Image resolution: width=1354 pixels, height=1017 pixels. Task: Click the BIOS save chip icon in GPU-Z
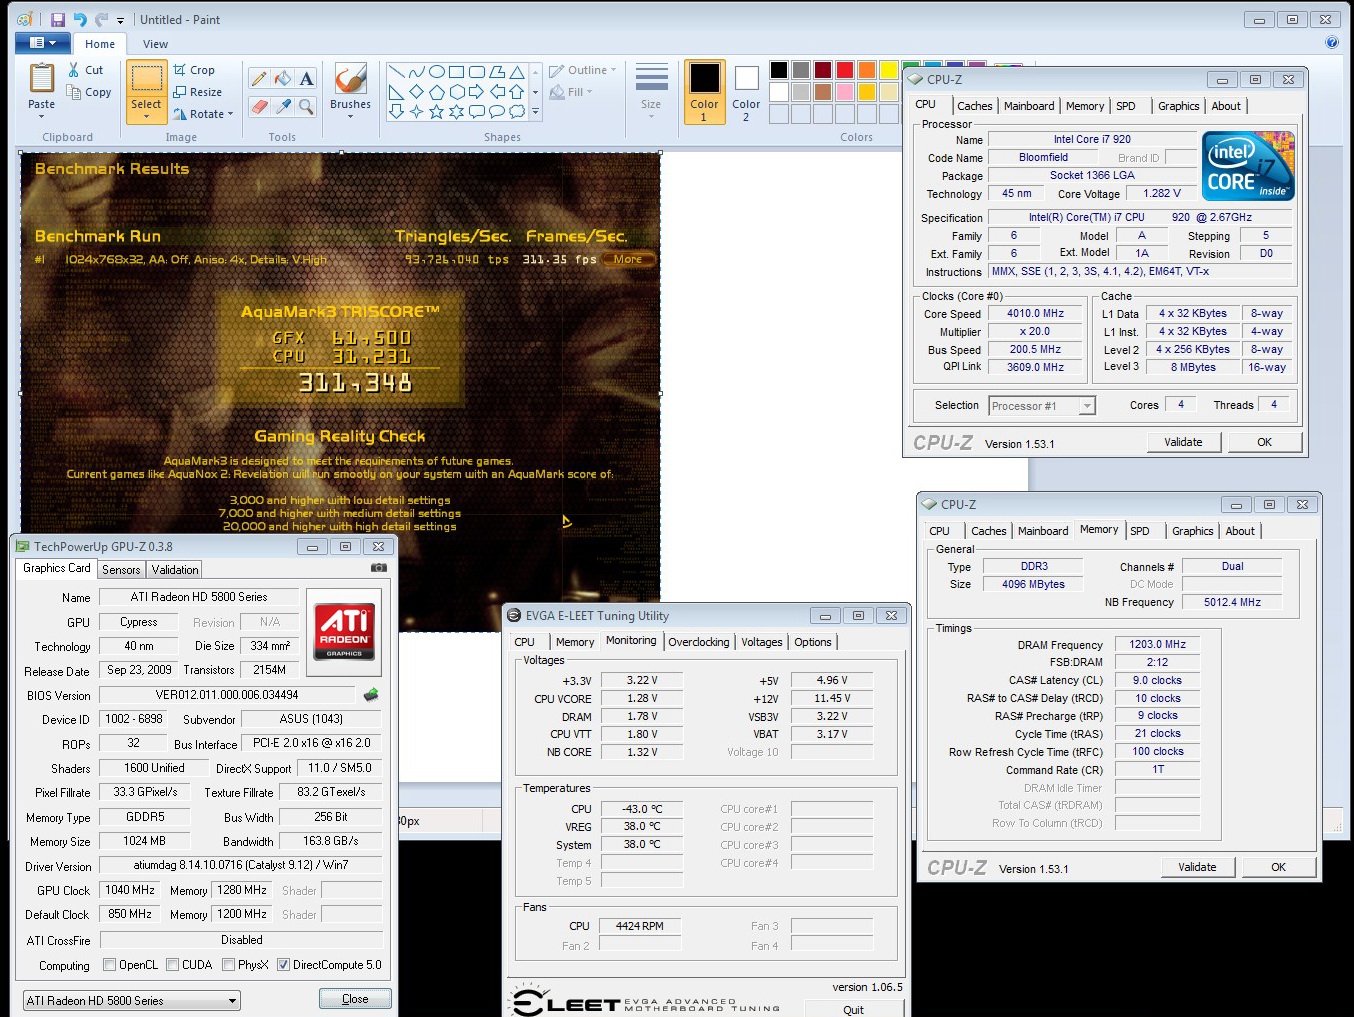click(371, 694)
